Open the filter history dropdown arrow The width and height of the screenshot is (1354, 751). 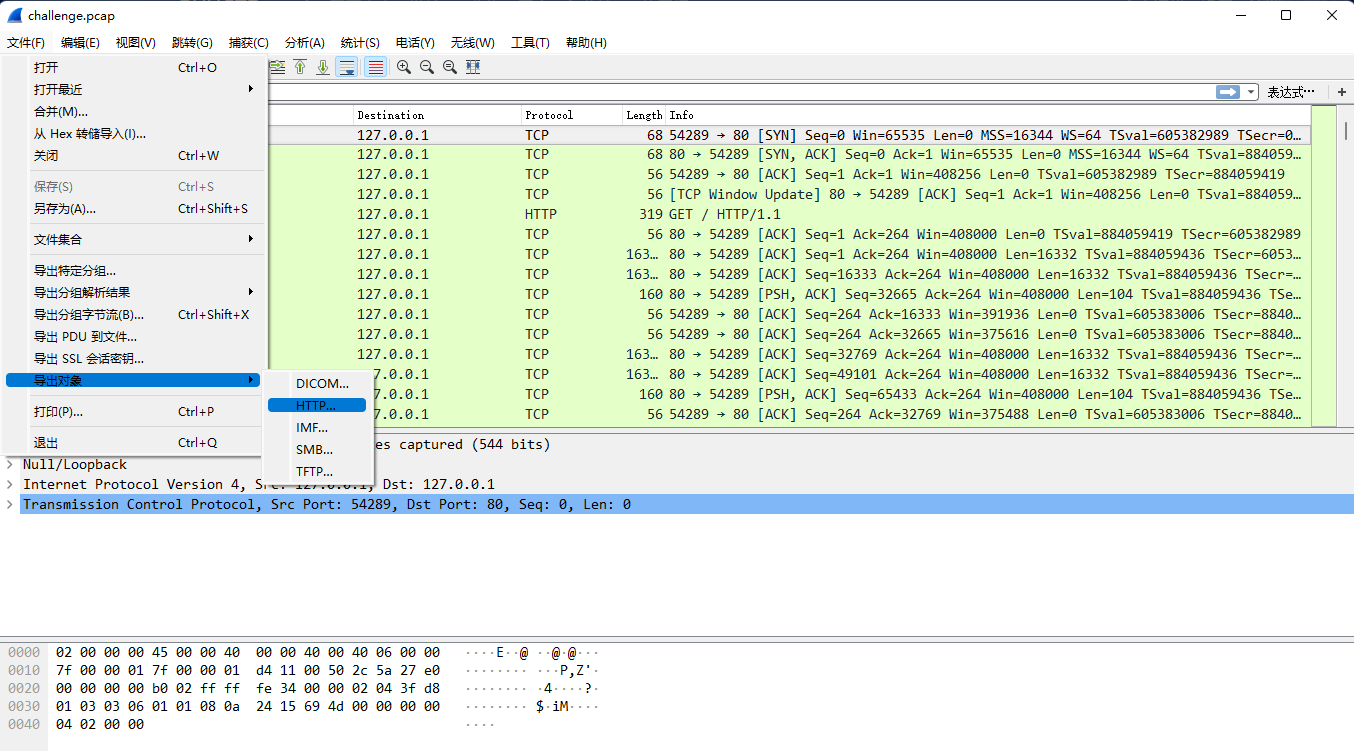point(1251,92)
